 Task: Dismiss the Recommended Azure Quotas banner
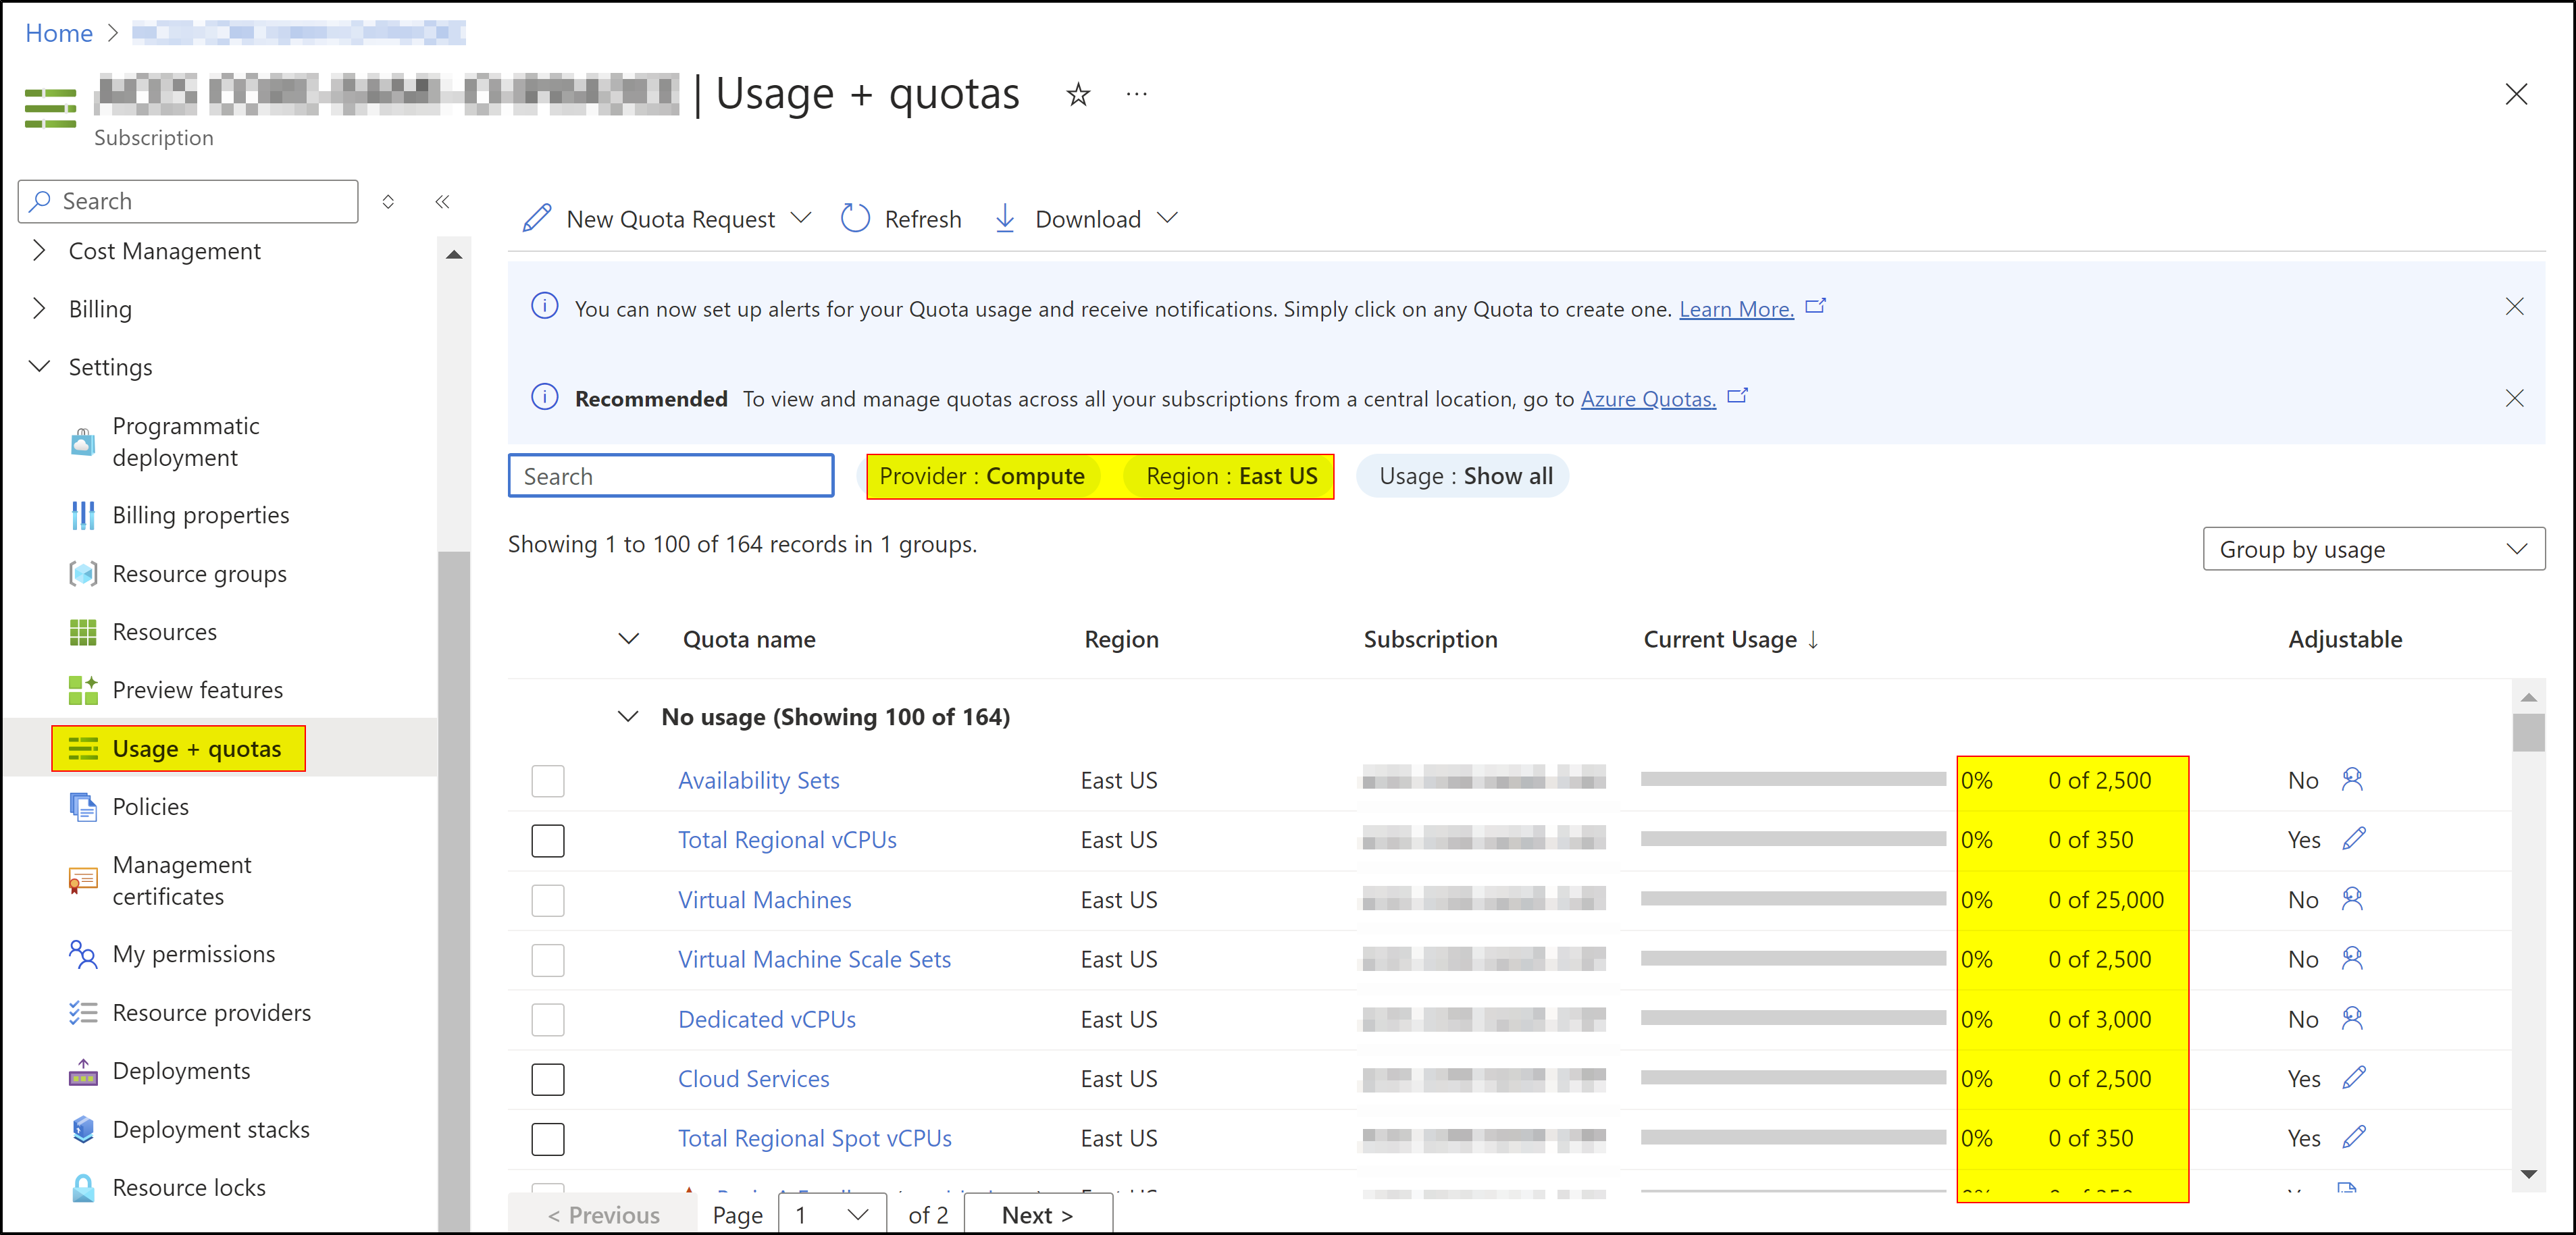(2514, 398)
